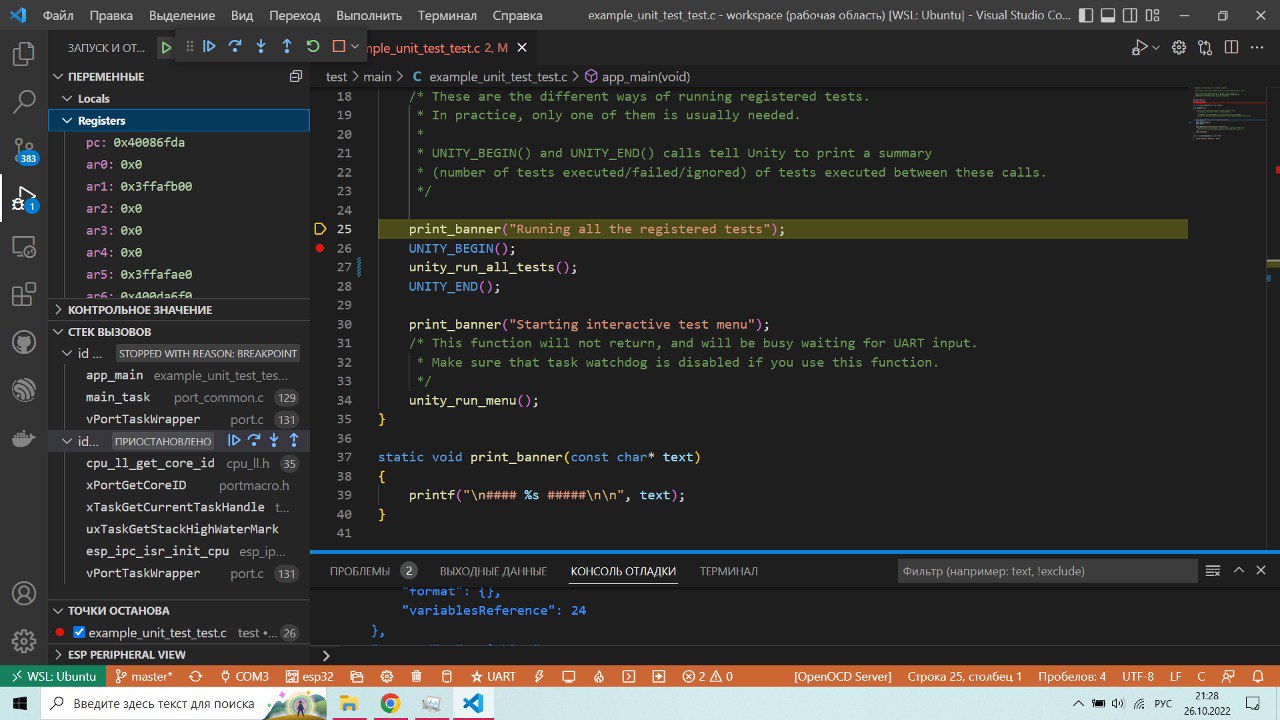The image size is (1280, 720).
Task: Open the Extensions view in activity bar
Action: coord(23,295)
